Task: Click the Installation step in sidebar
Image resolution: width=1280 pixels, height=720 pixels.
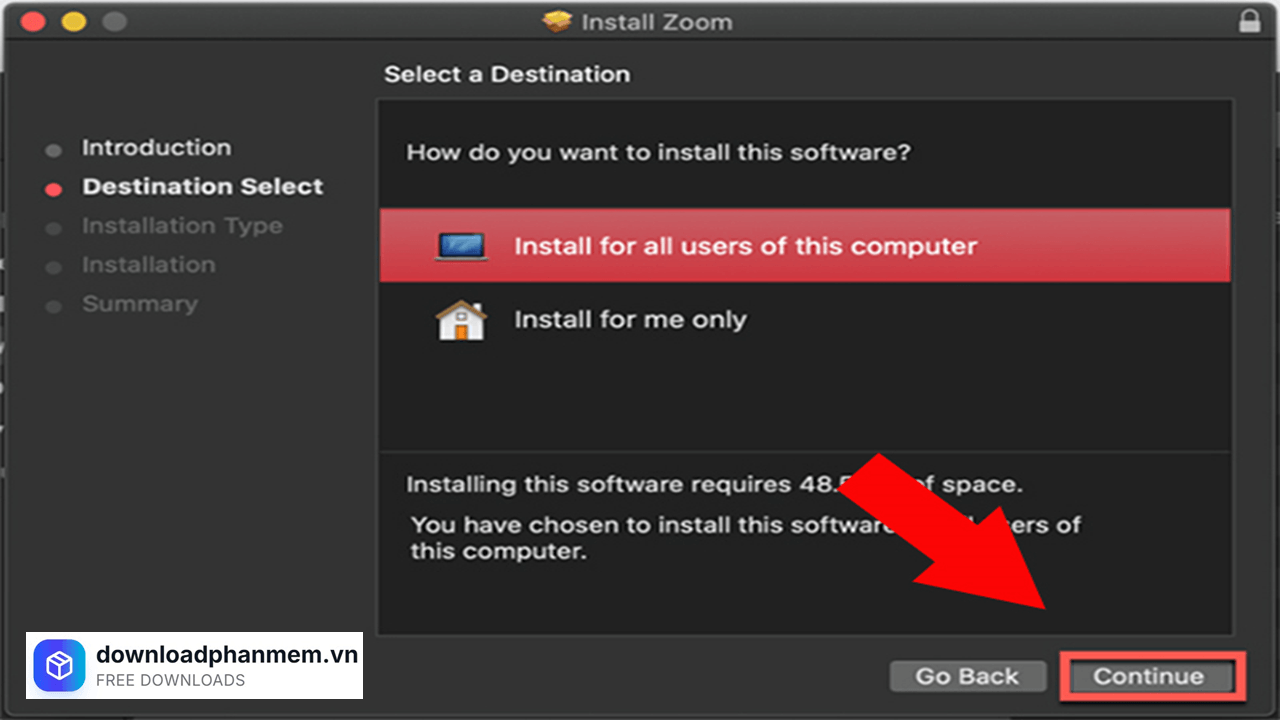Action: pos(148,265)
